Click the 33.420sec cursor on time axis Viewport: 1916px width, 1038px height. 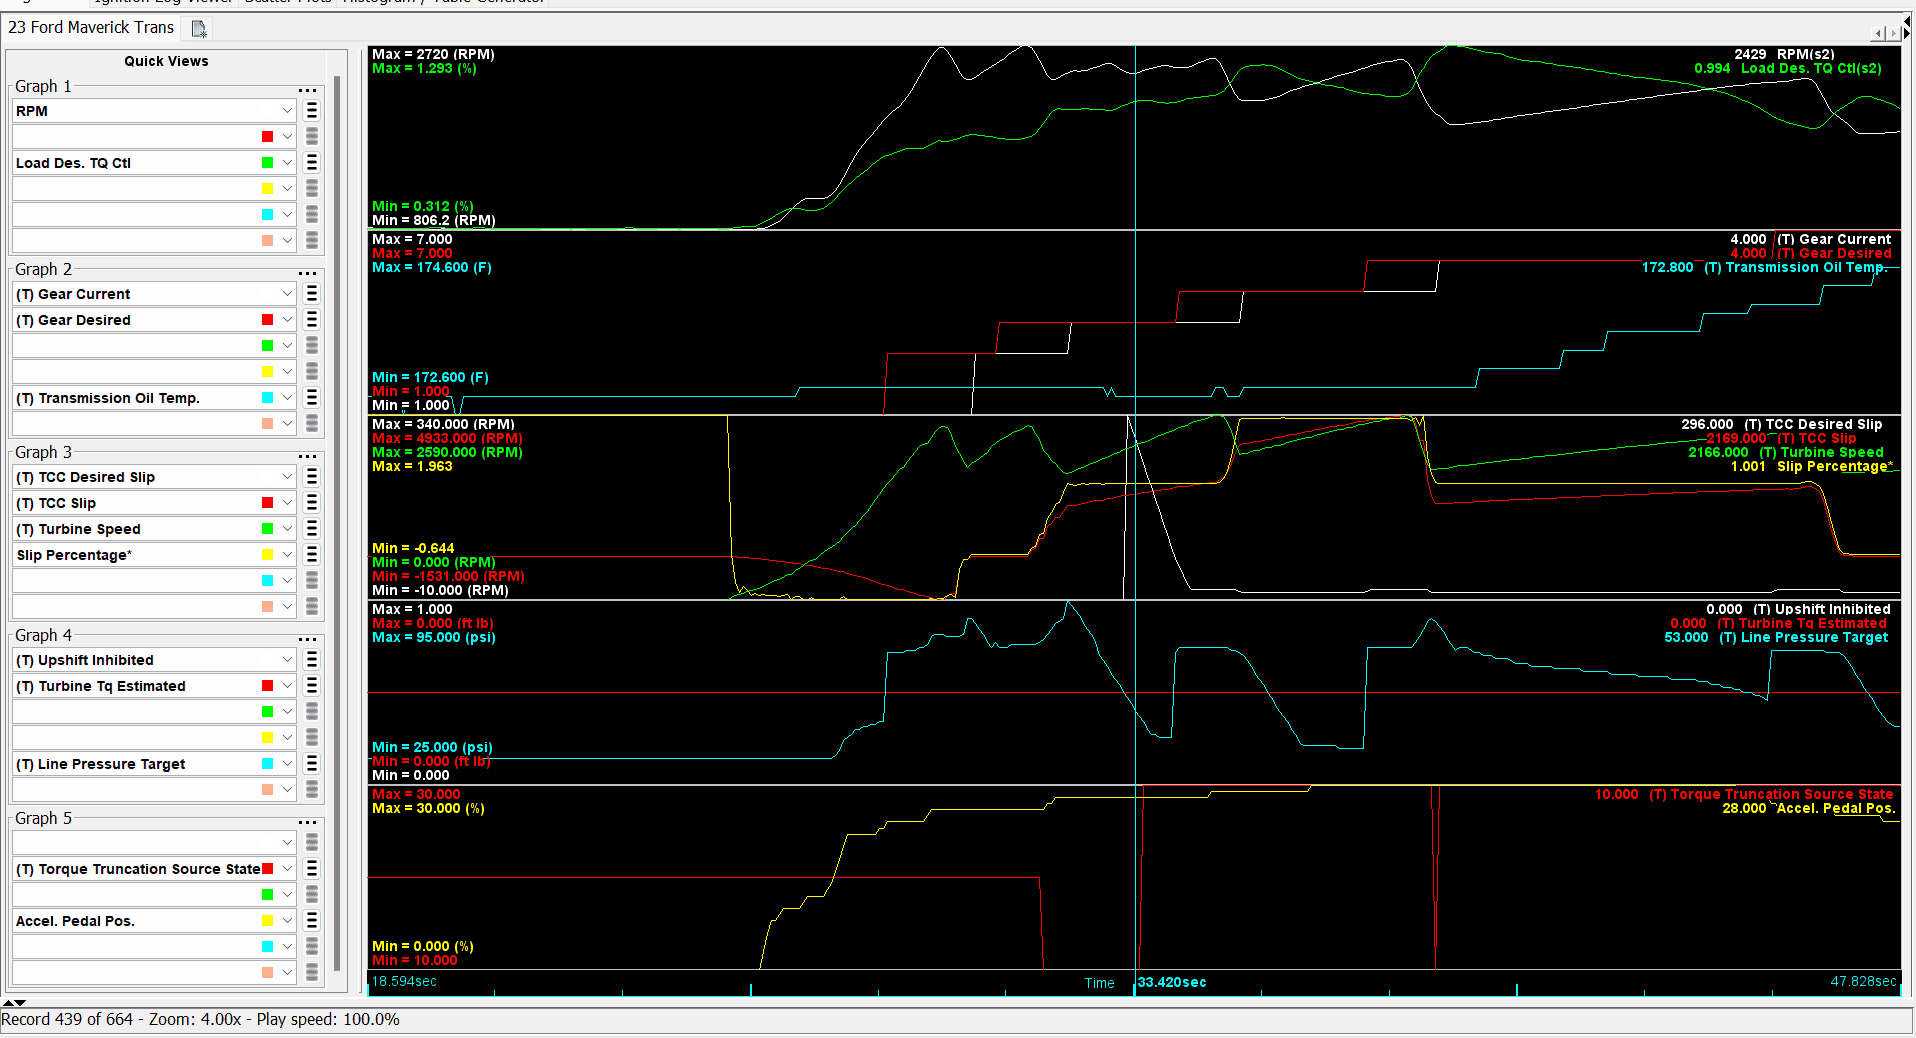pyautogui.click(x=1171, y=983)
